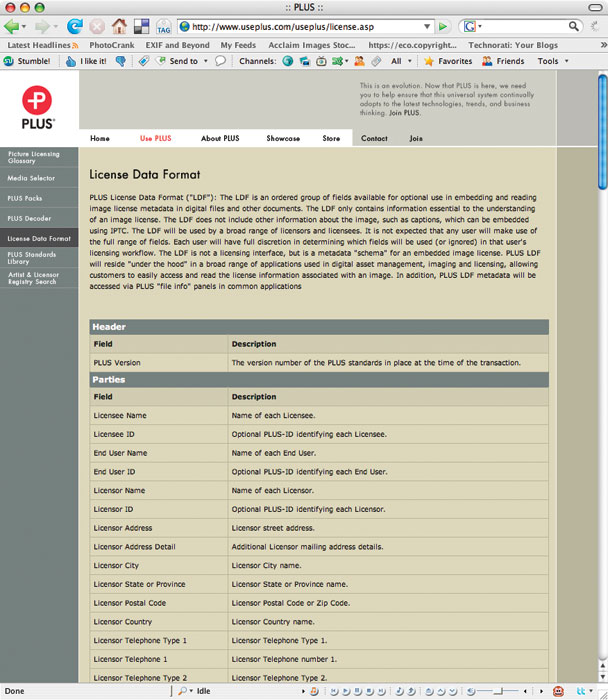The image size is (608, 700).
Task: Open the Use PLUS navigation tab
Action: [x=155, y=138]
